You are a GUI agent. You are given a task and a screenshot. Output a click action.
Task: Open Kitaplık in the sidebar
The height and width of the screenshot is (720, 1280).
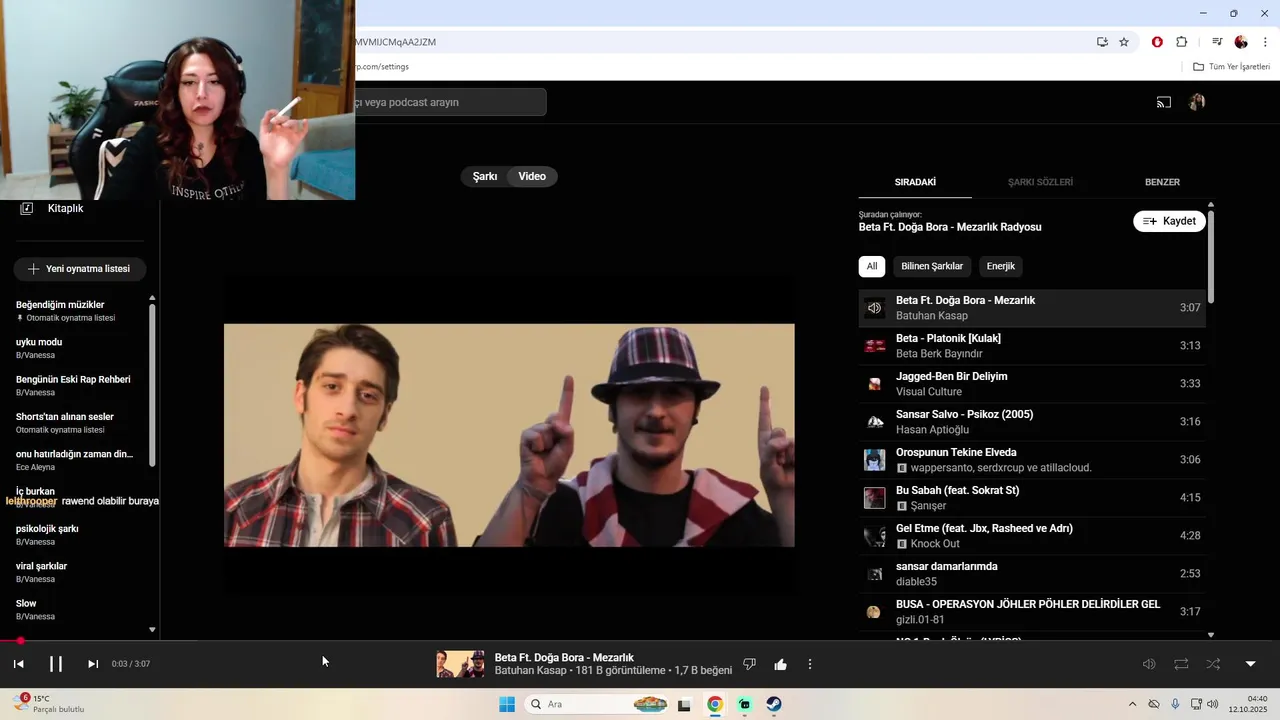52,208
